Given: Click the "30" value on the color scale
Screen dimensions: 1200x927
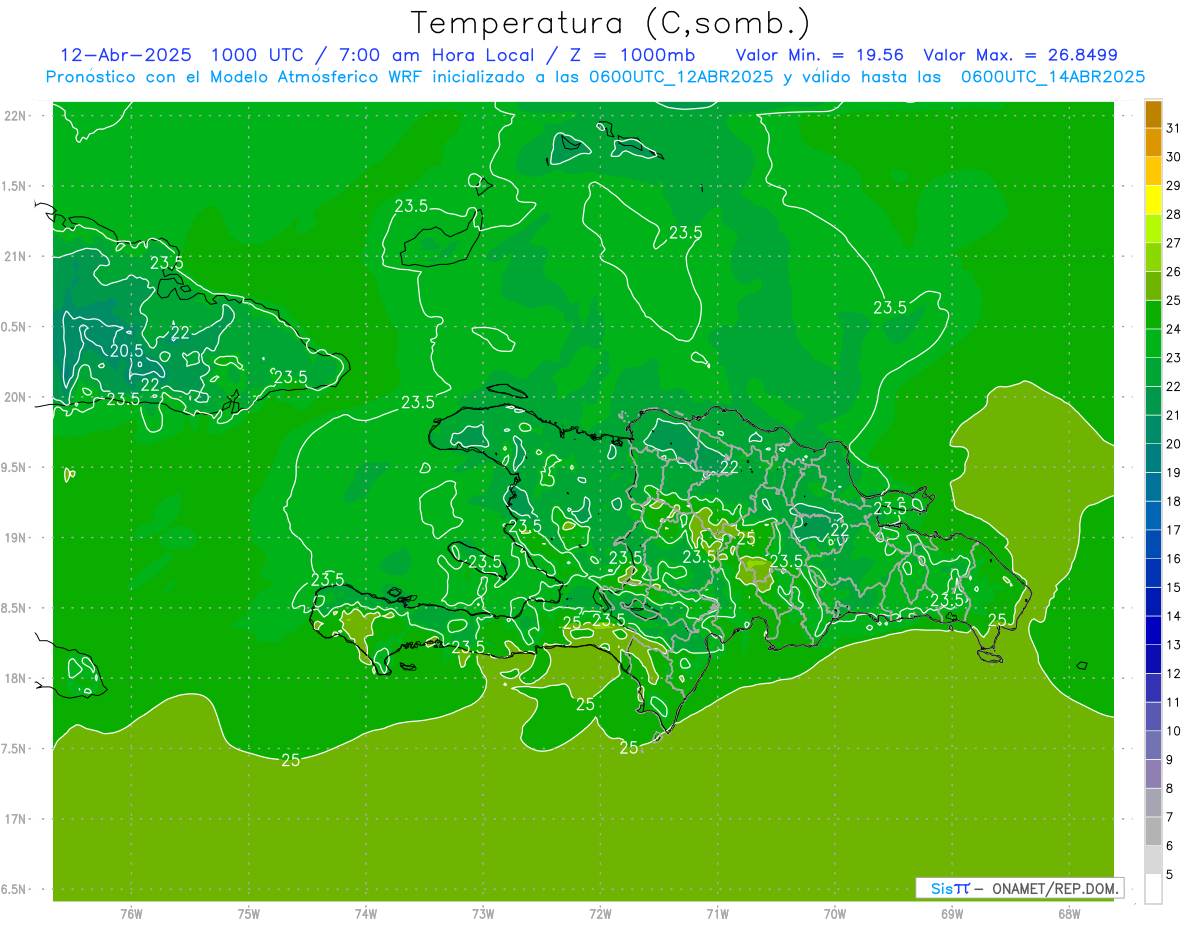Looking at the screenshot, I should [1173, 157].
